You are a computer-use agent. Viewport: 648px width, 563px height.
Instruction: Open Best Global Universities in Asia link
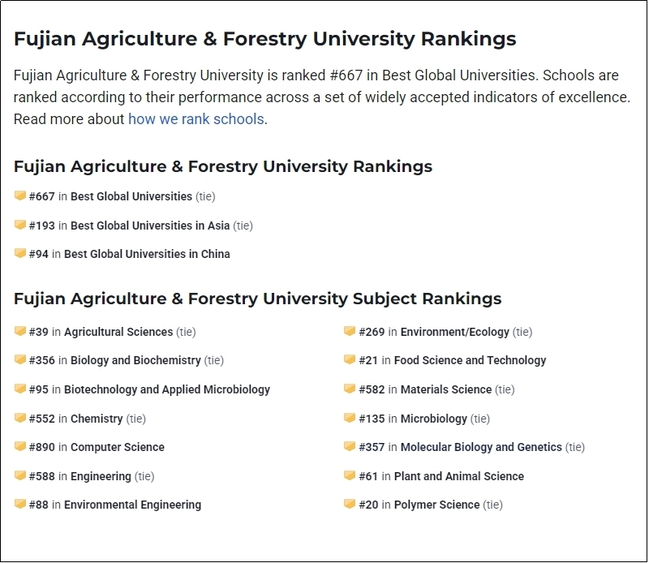[x=150, y=226]
